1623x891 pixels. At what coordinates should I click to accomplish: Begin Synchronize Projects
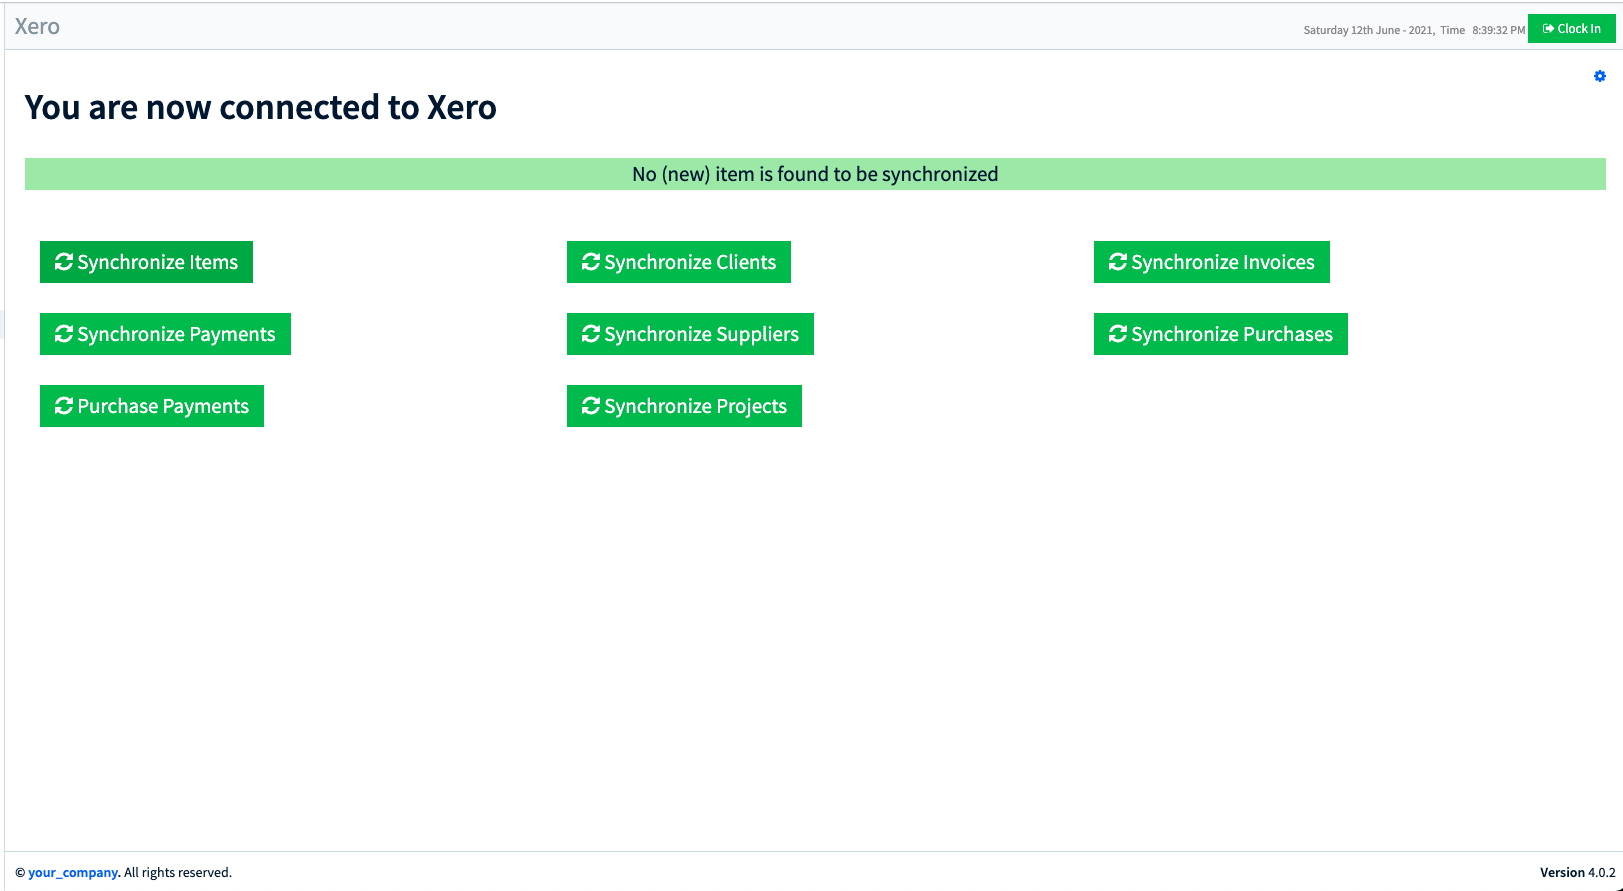coord(684,406)
